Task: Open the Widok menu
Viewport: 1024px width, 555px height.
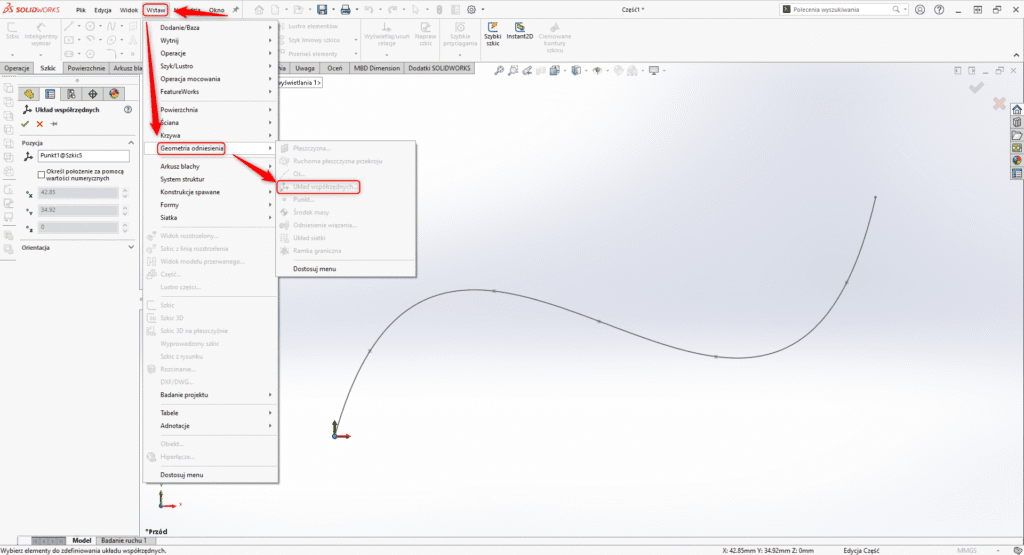Action: [129, 10]
